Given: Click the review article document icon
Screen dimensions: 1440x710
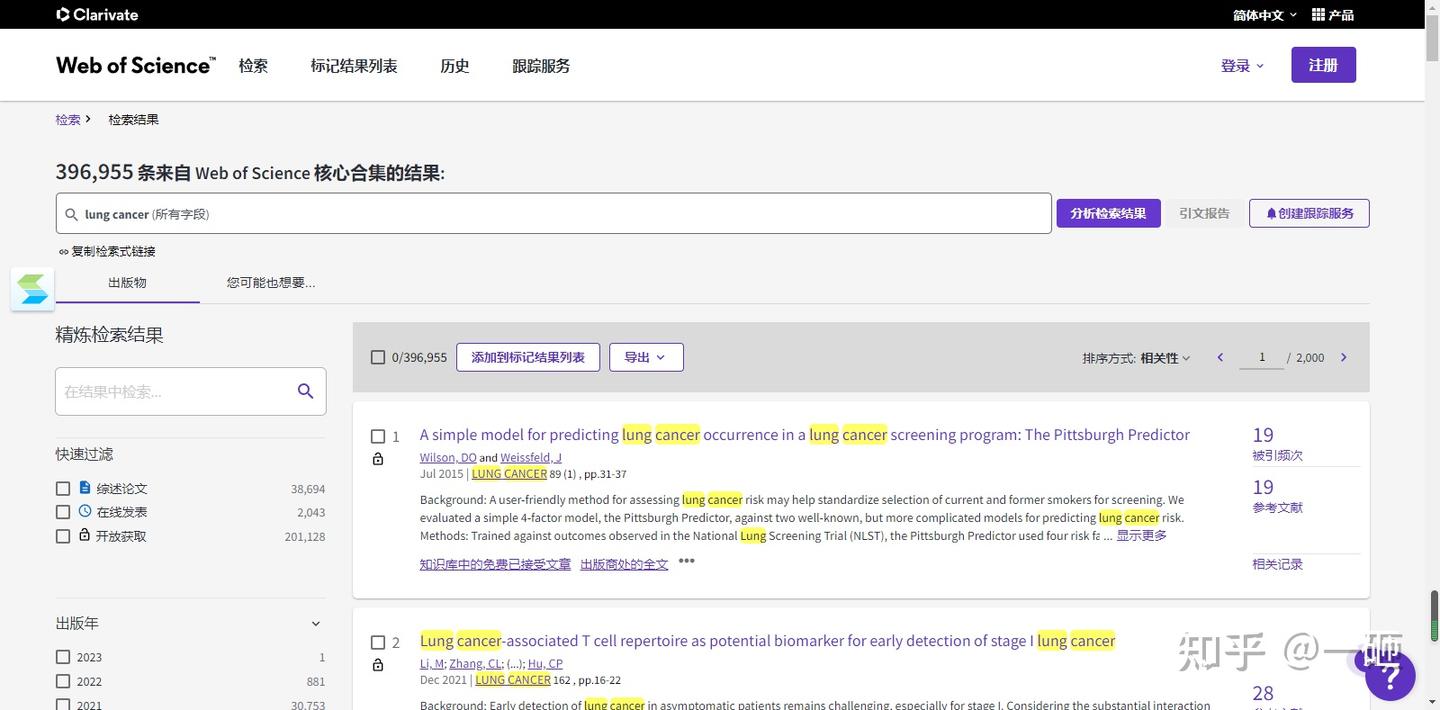Looking at the screenshot, I should pos(85,488).
